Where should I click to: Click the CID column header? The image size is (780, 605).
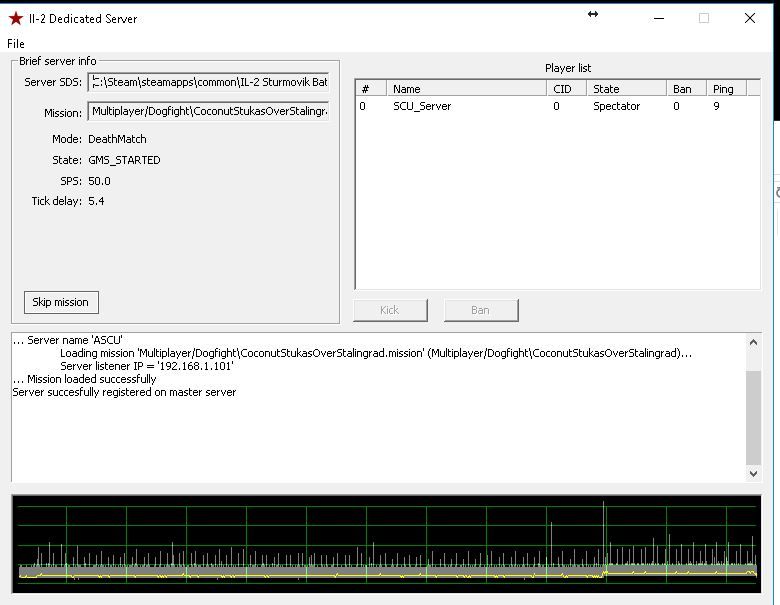(567, 89)
